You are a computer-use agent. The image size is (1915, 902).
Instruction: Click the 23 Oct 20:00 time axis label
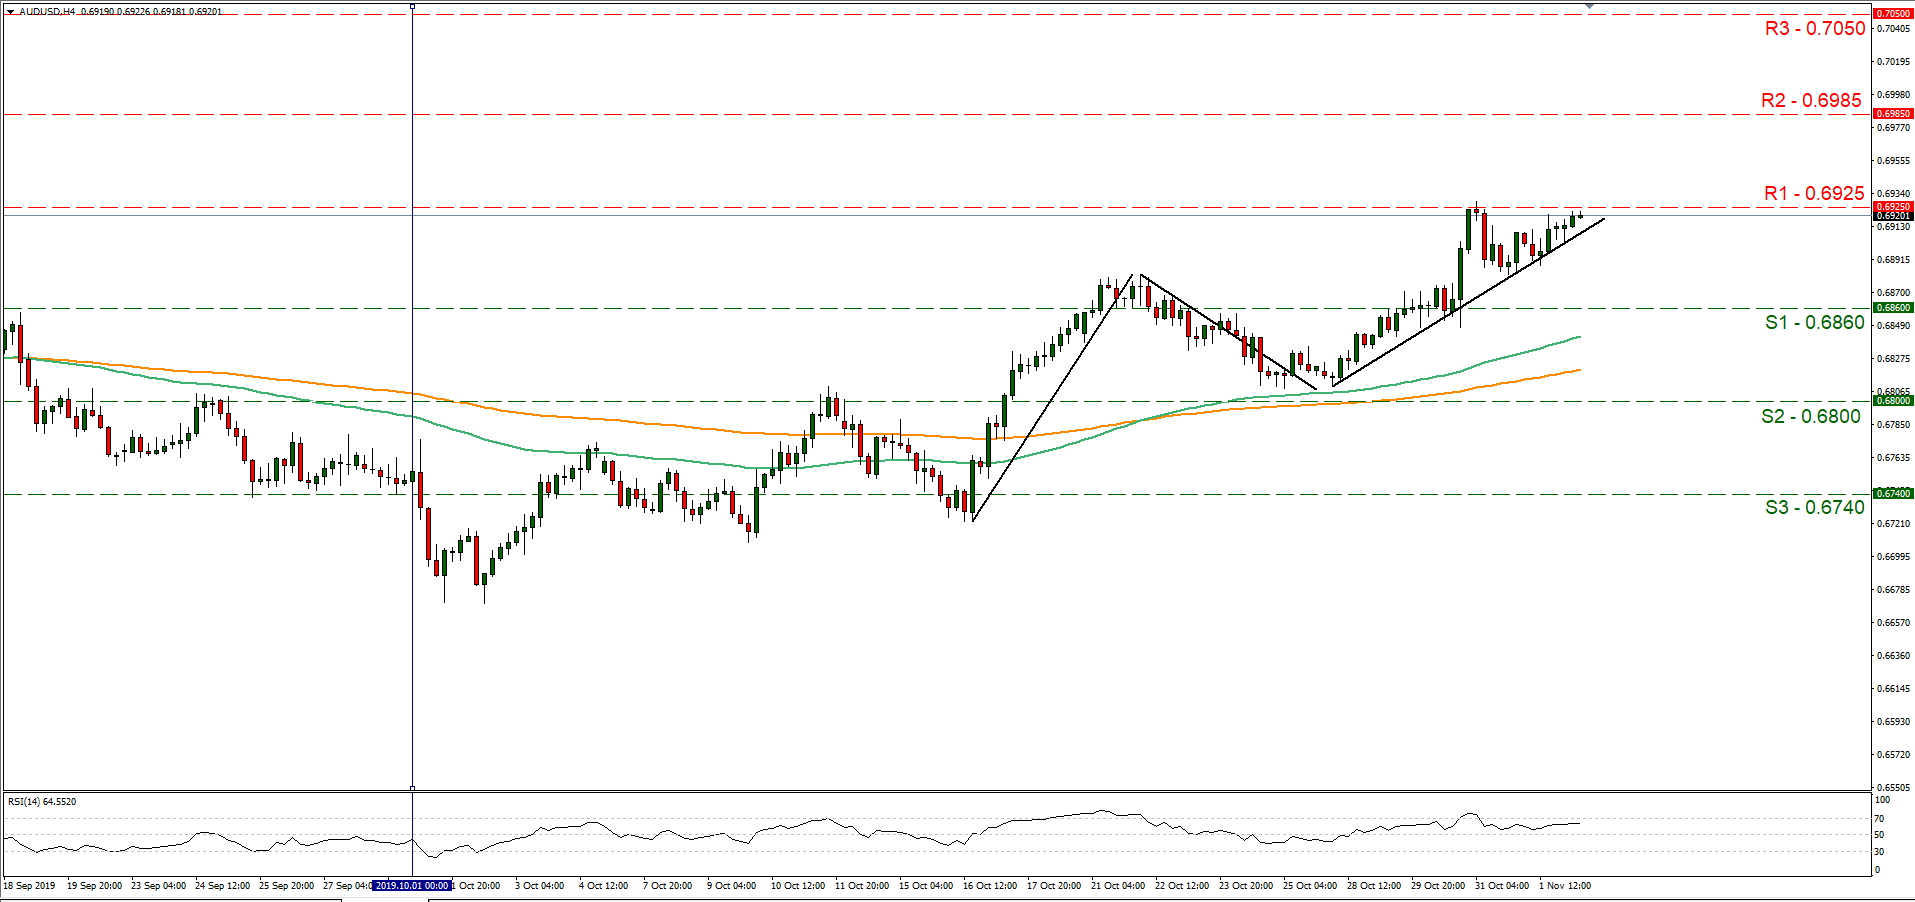pos(1246,886)
